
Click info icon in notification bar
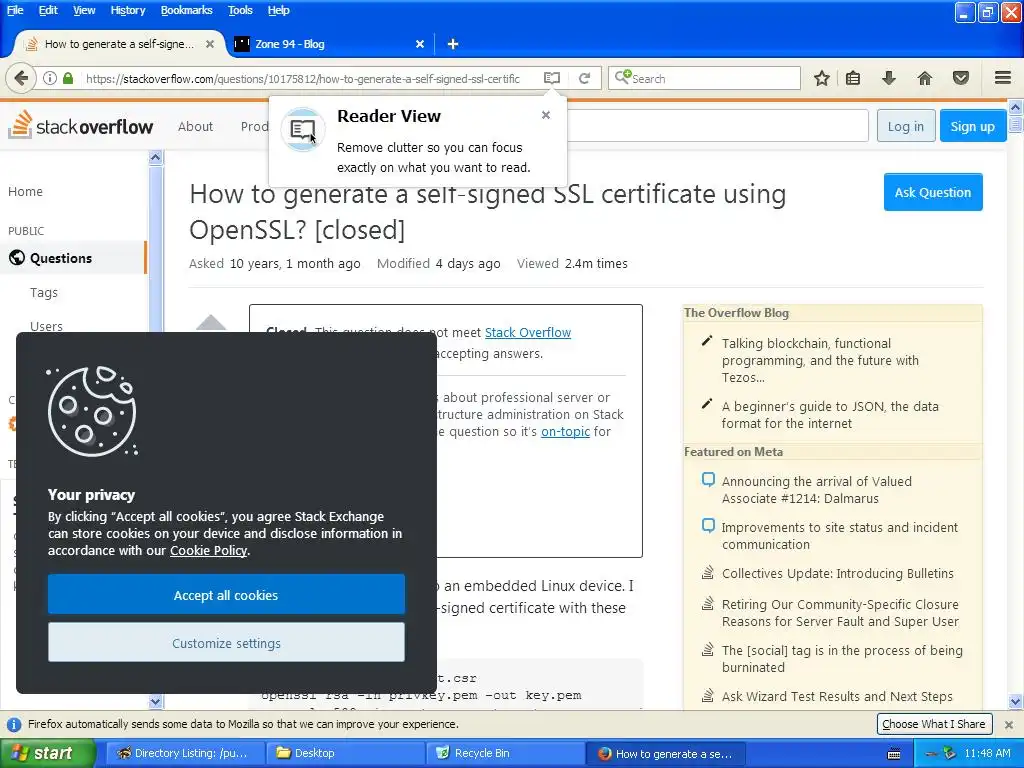[x=13, y=724]
